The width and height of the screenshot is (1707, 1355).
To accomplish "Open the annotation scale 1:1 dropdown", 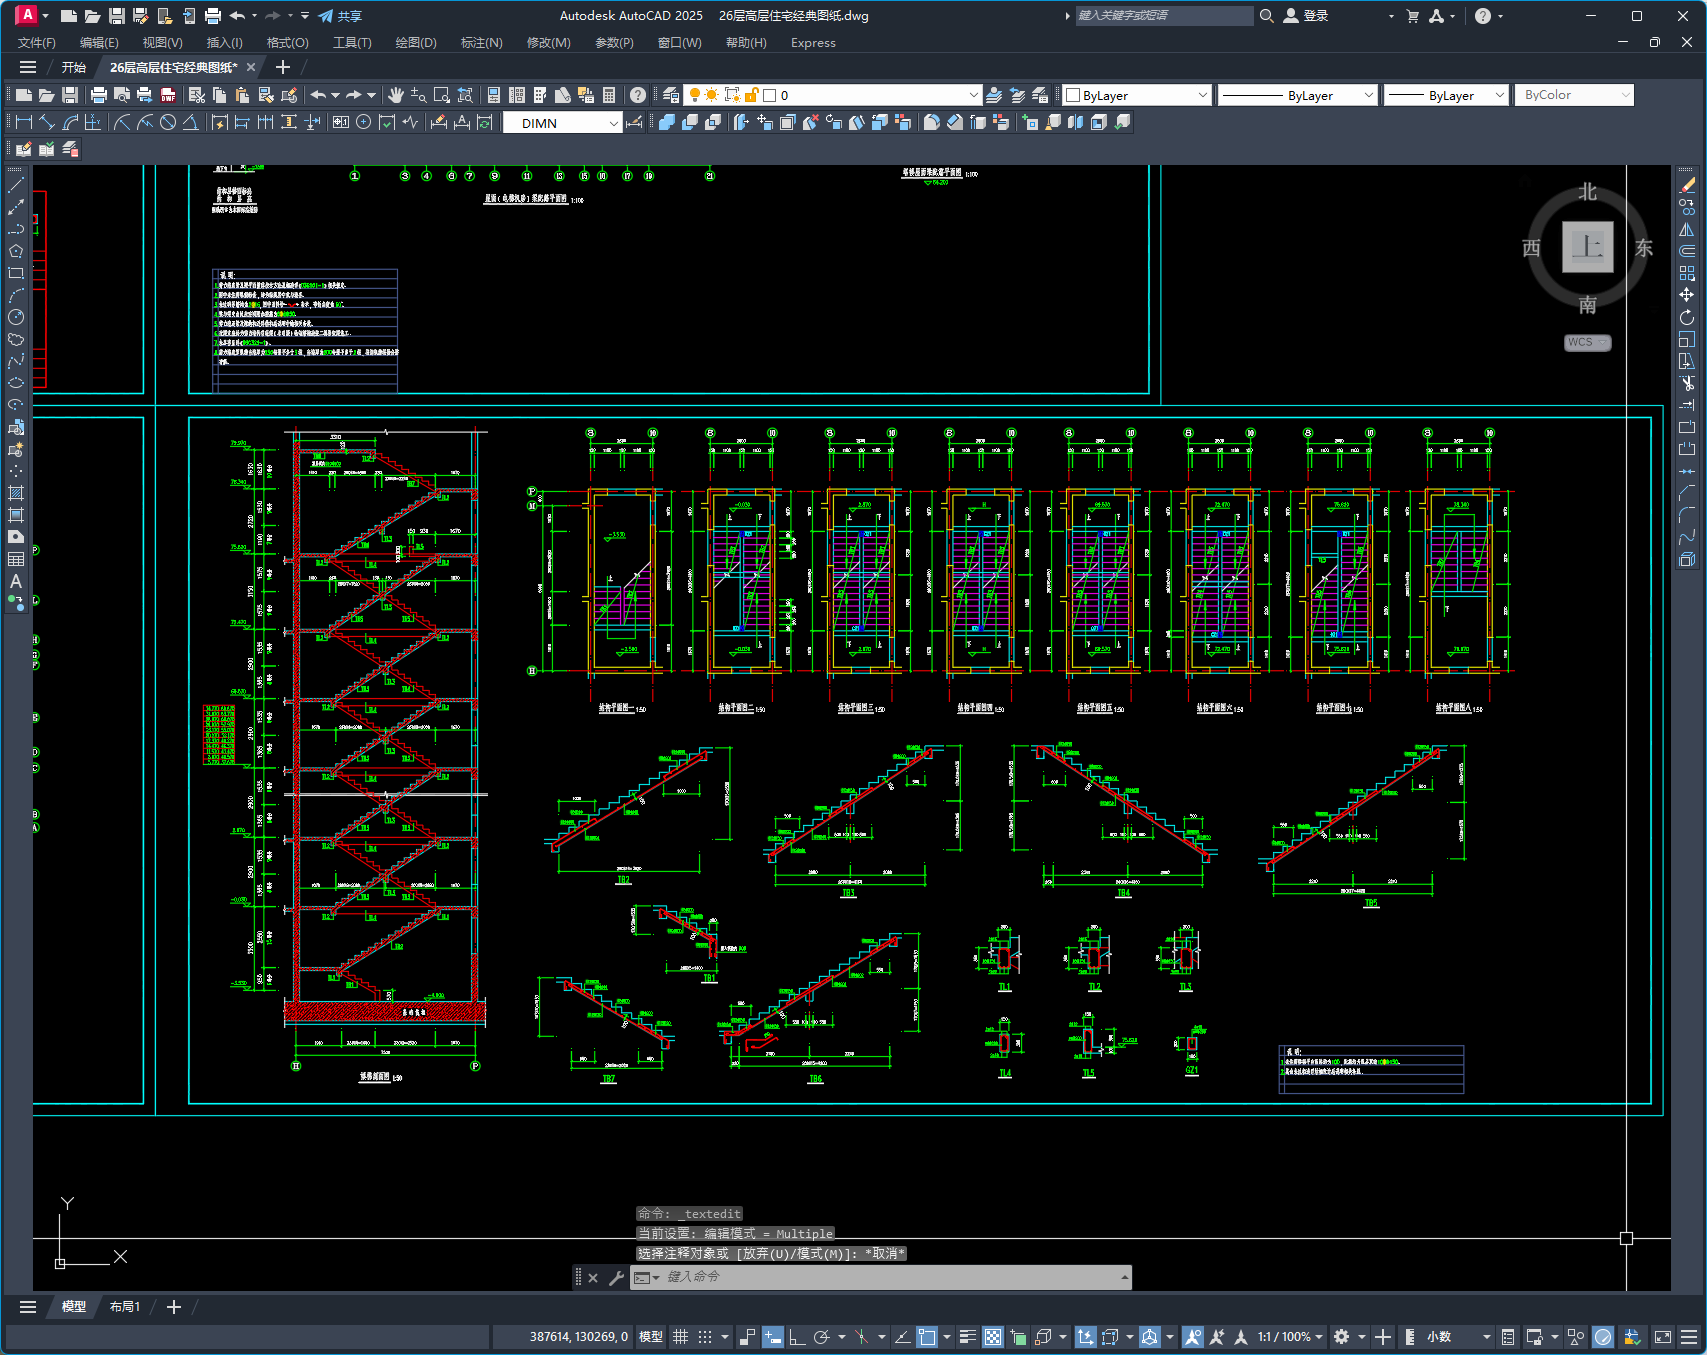I will [x=1291, y=1337].
